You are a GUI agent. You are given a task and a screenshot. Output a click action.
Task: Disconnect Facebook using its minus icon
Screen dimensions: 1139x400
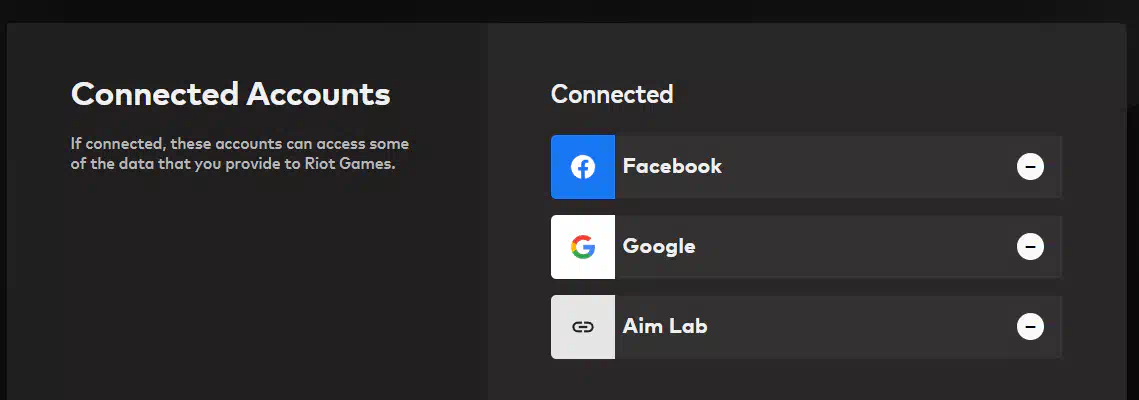[x=1030, y=167]
